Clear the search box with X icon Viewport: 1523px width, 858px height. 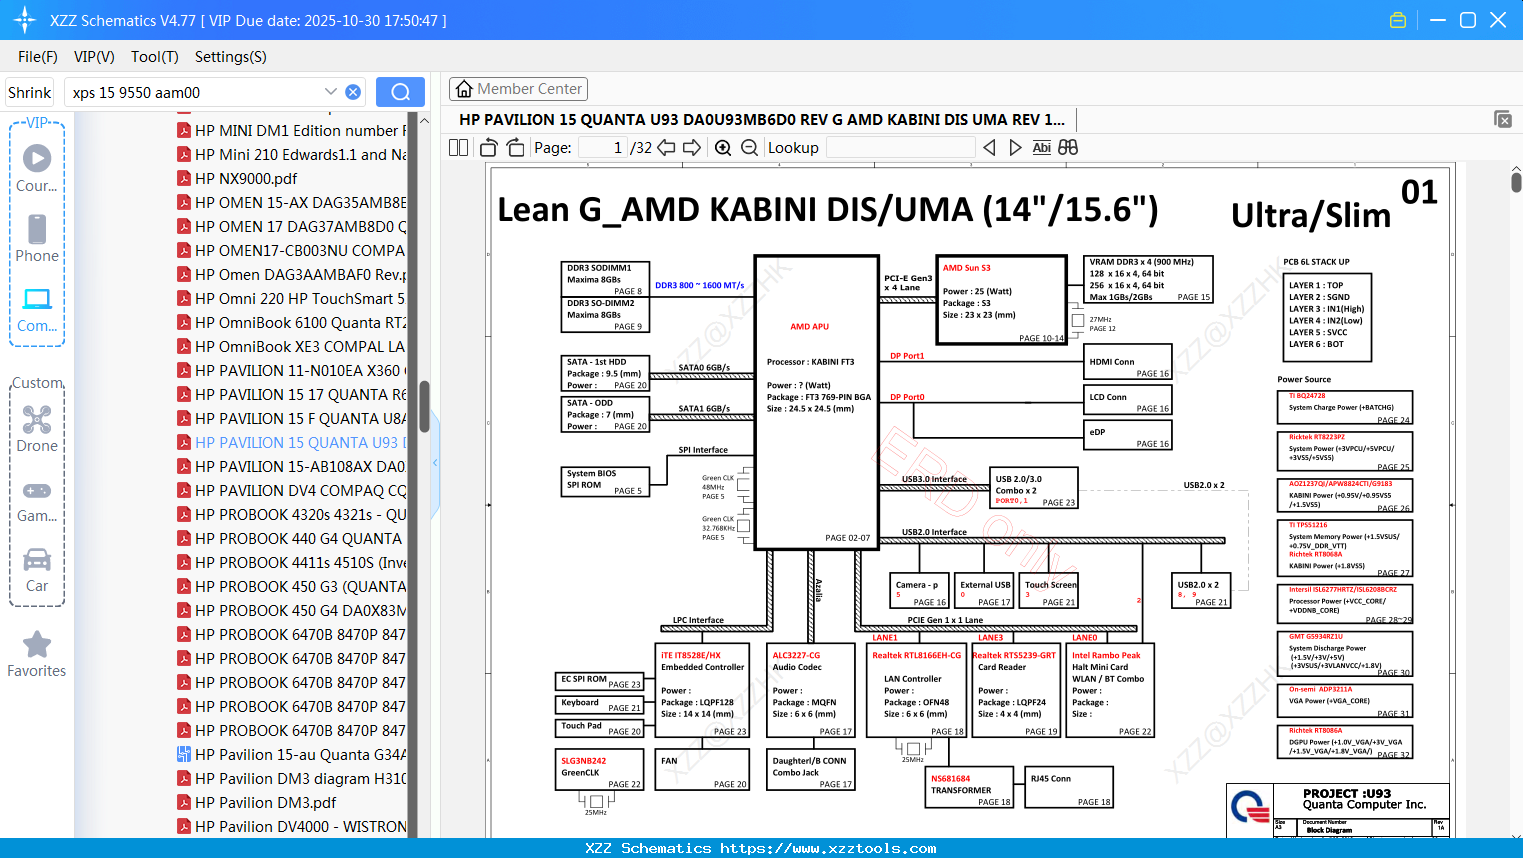click(x=353, y=92)
